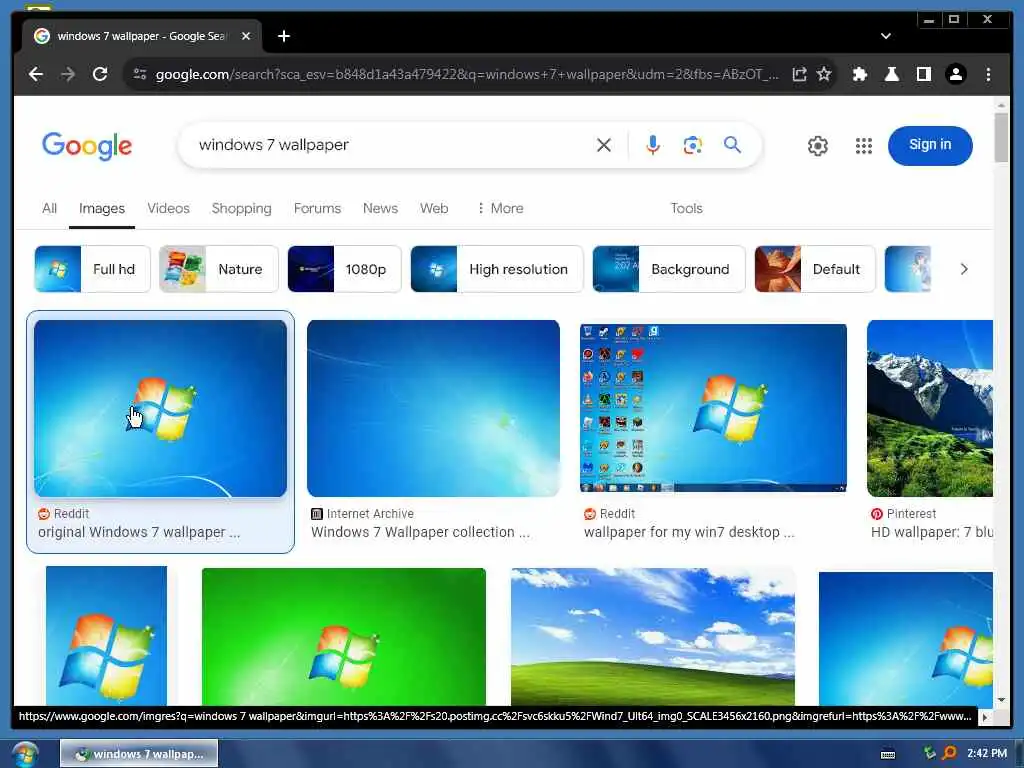
Task: Search by image with Lens icon
Action: 692,145
